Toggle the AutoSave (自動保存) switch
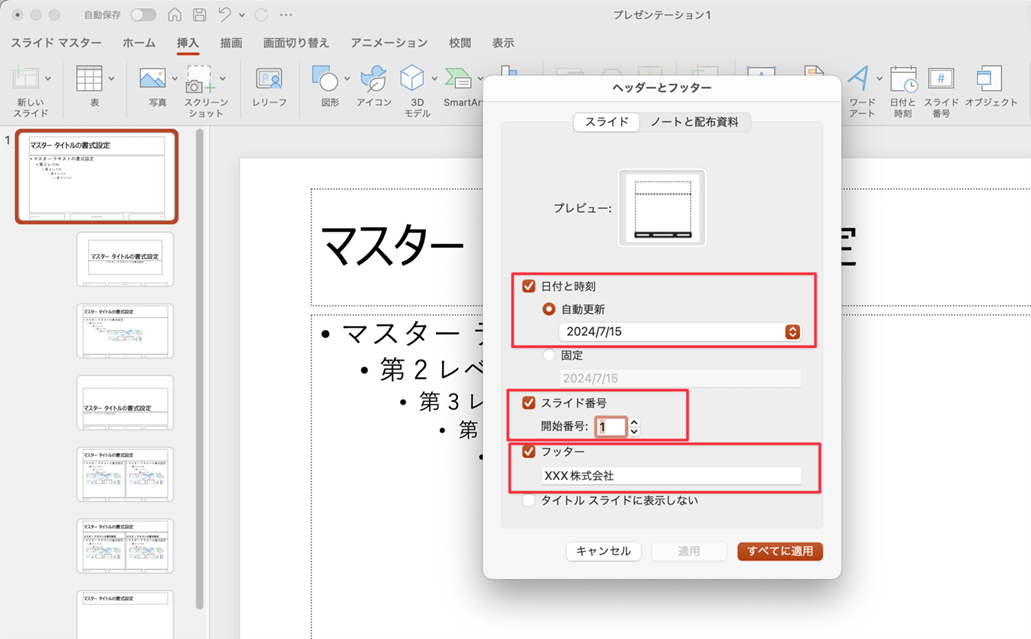This screenshot has width=1031, height=639. pos(143,14)
